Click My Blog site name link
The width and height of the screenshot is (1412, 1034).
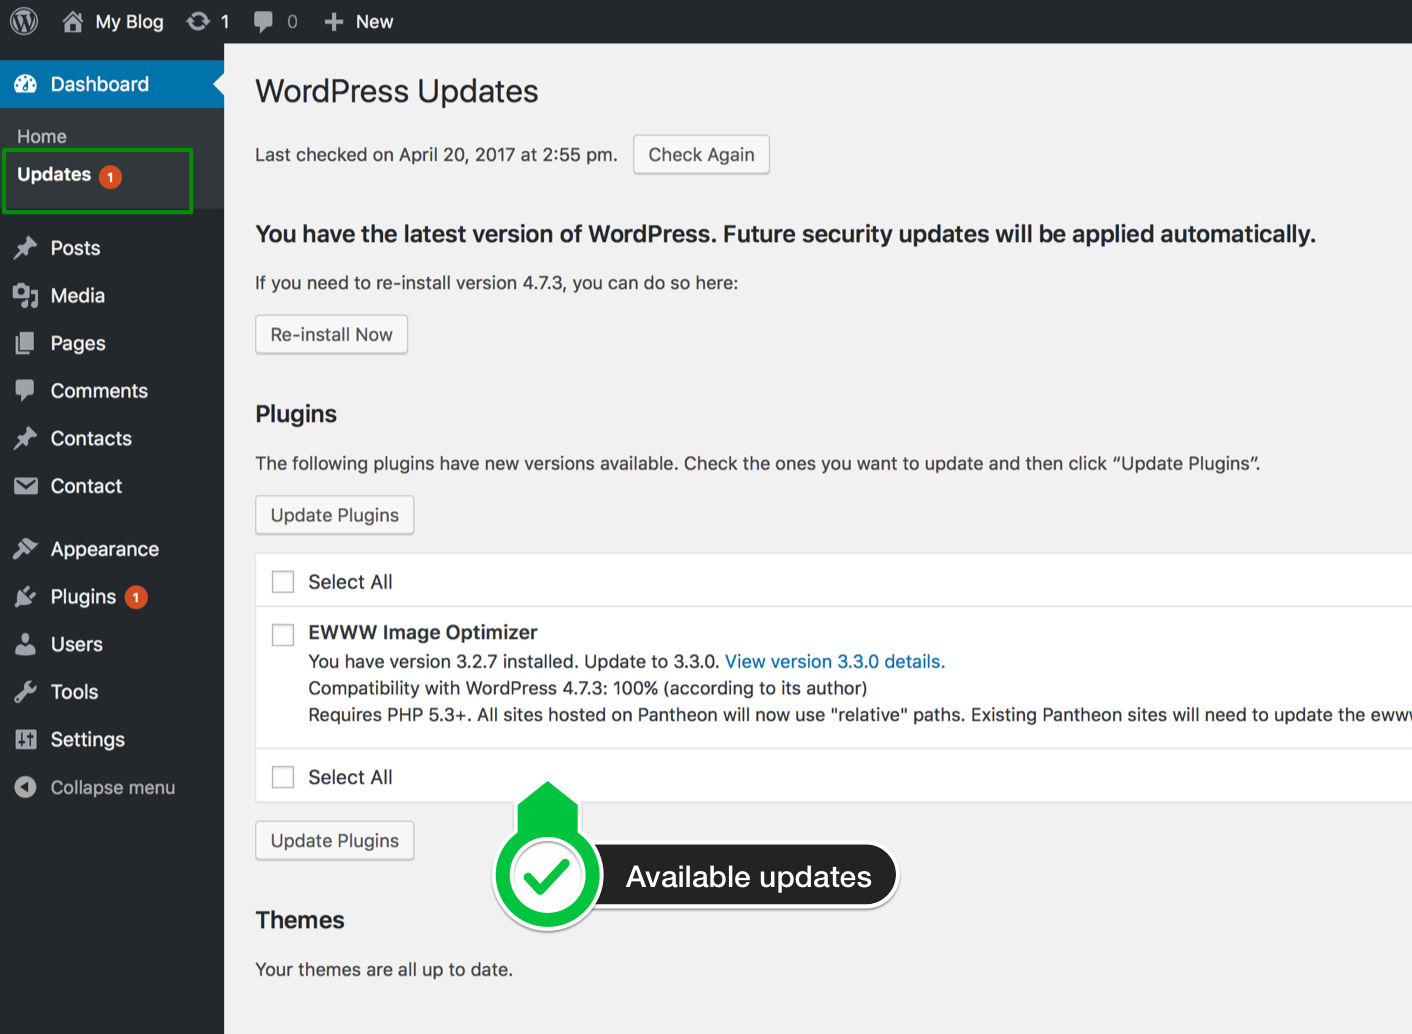tap(129, 21)
